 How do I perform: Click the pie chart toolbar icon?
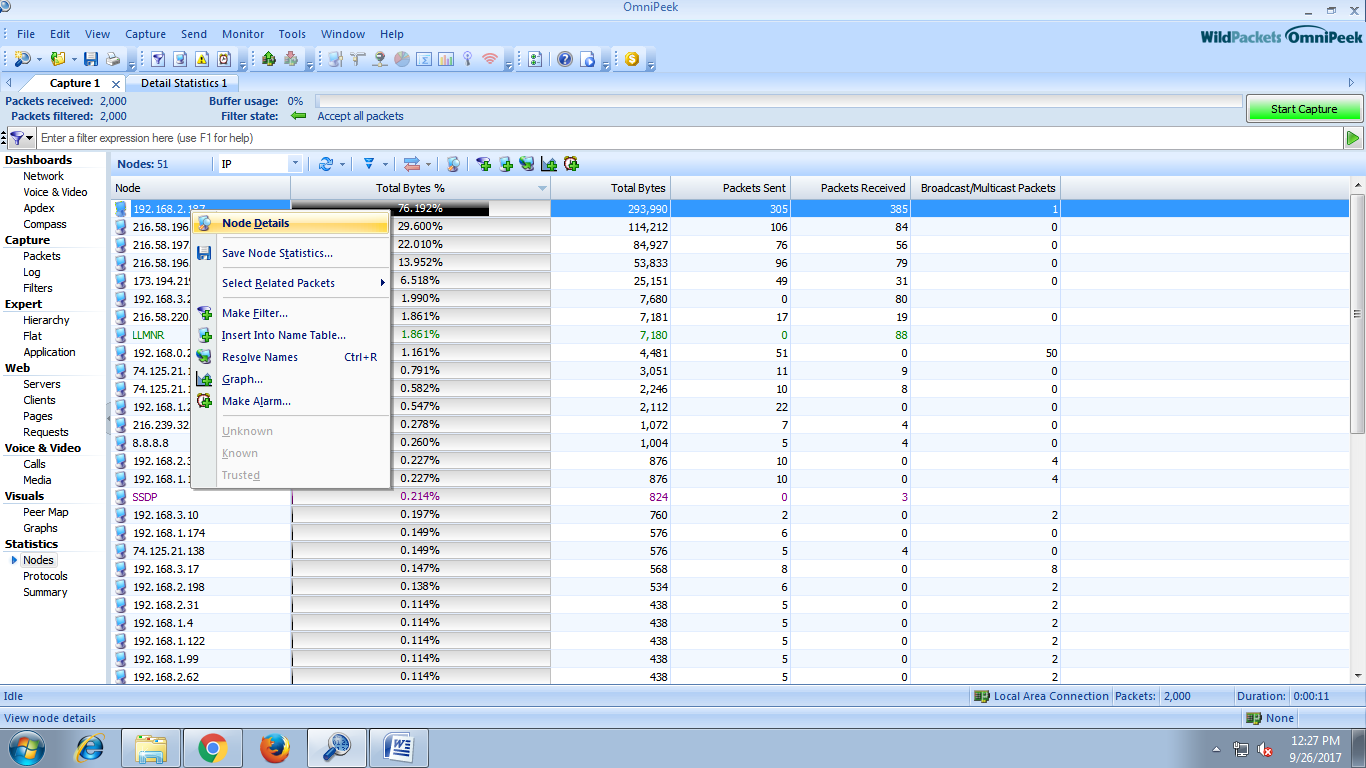coord(401,59)
